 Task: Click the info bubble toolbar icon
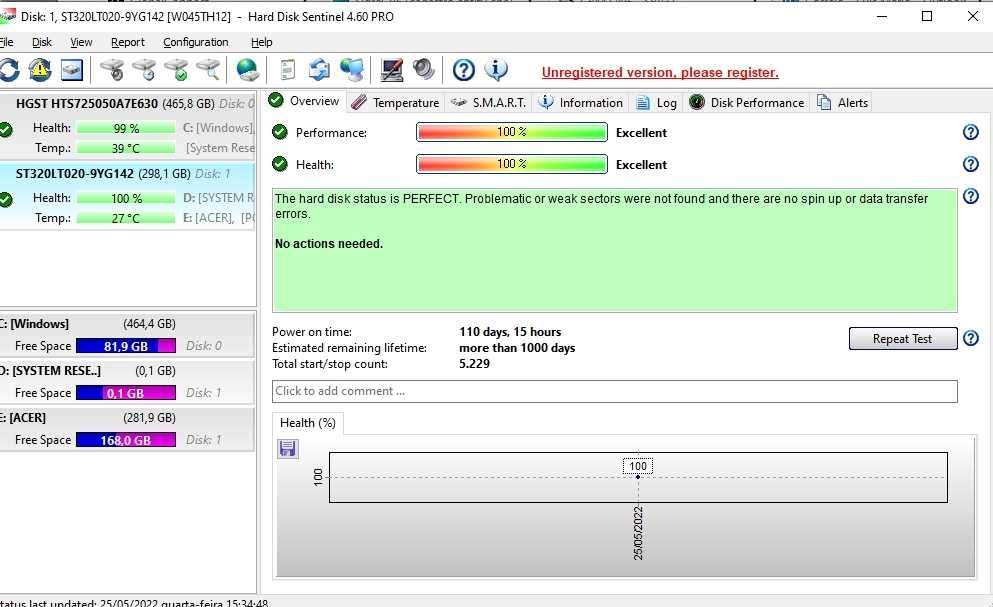(x=496, y=70)
